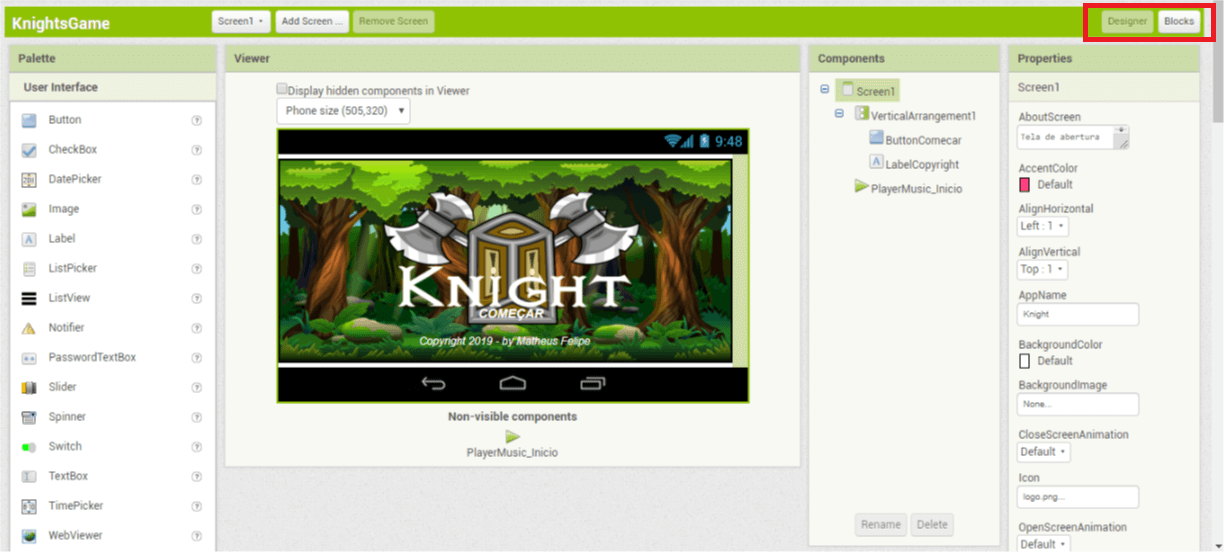Click the Button palette icon
This screenshot has width=1224, height=552.
29,120
